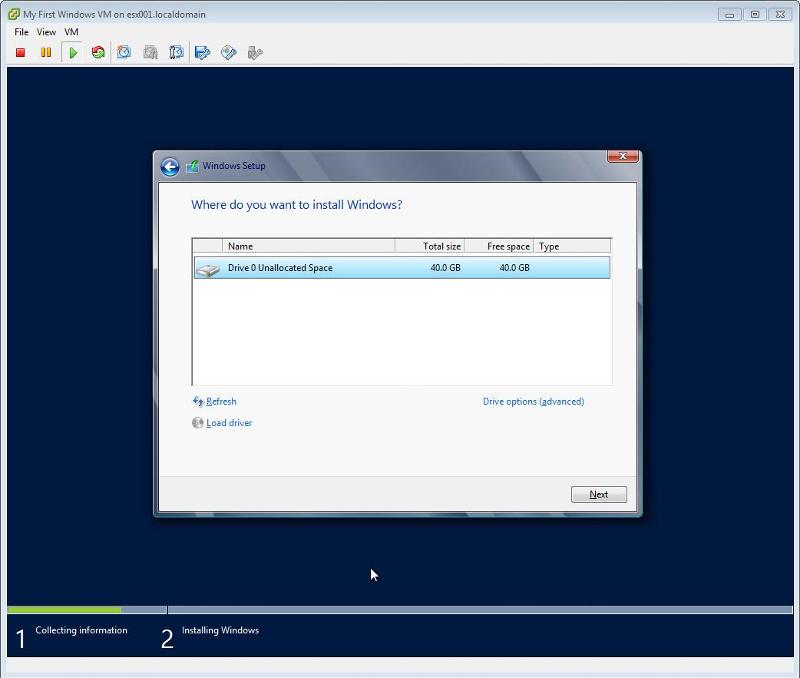The image size is (800, 678).
Task: Click the green setup progress bar
Action: click(64, 610)
